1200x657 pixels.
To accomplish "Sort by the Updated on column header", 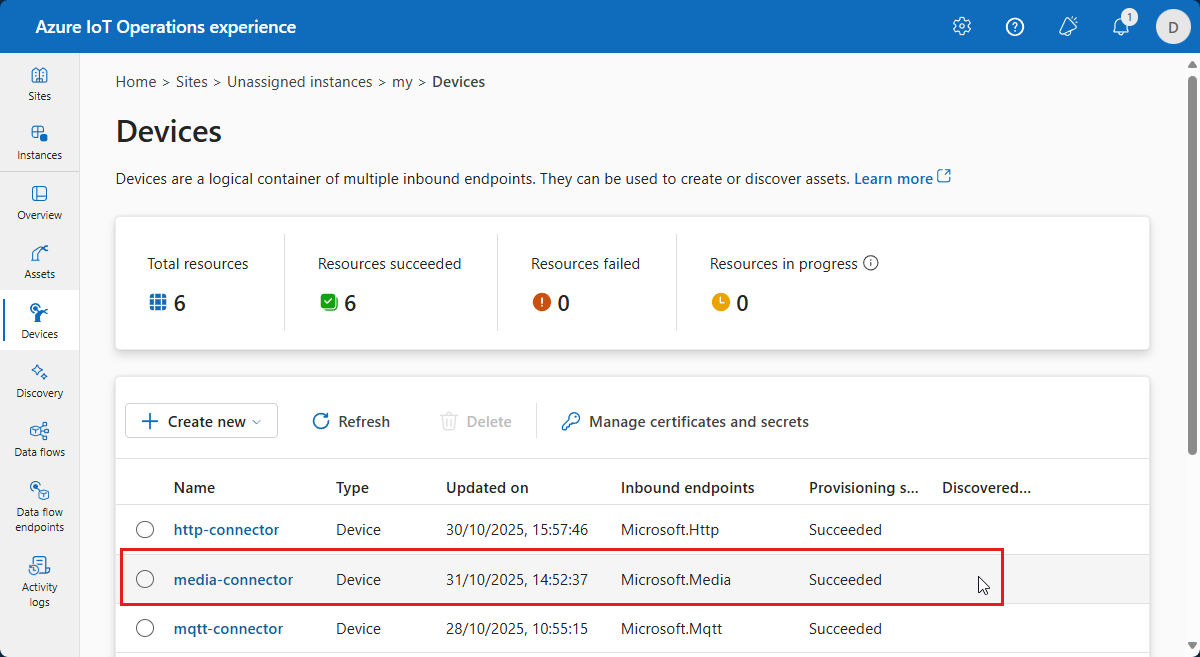I will click(x=487, y=488).
